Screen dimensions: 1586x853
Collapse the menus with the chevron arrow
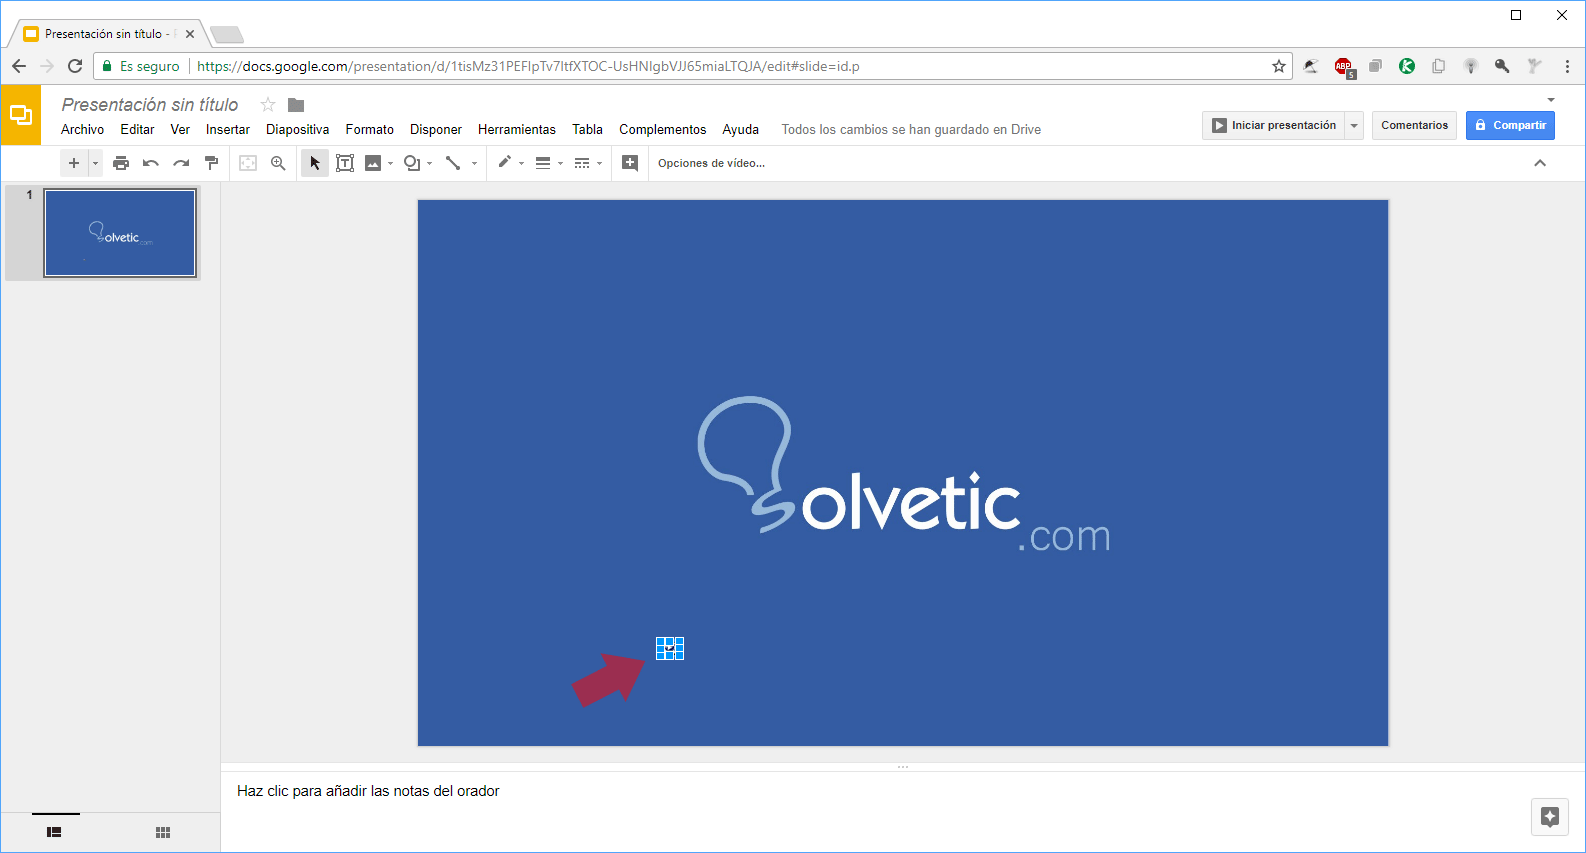click(1540, 163)
